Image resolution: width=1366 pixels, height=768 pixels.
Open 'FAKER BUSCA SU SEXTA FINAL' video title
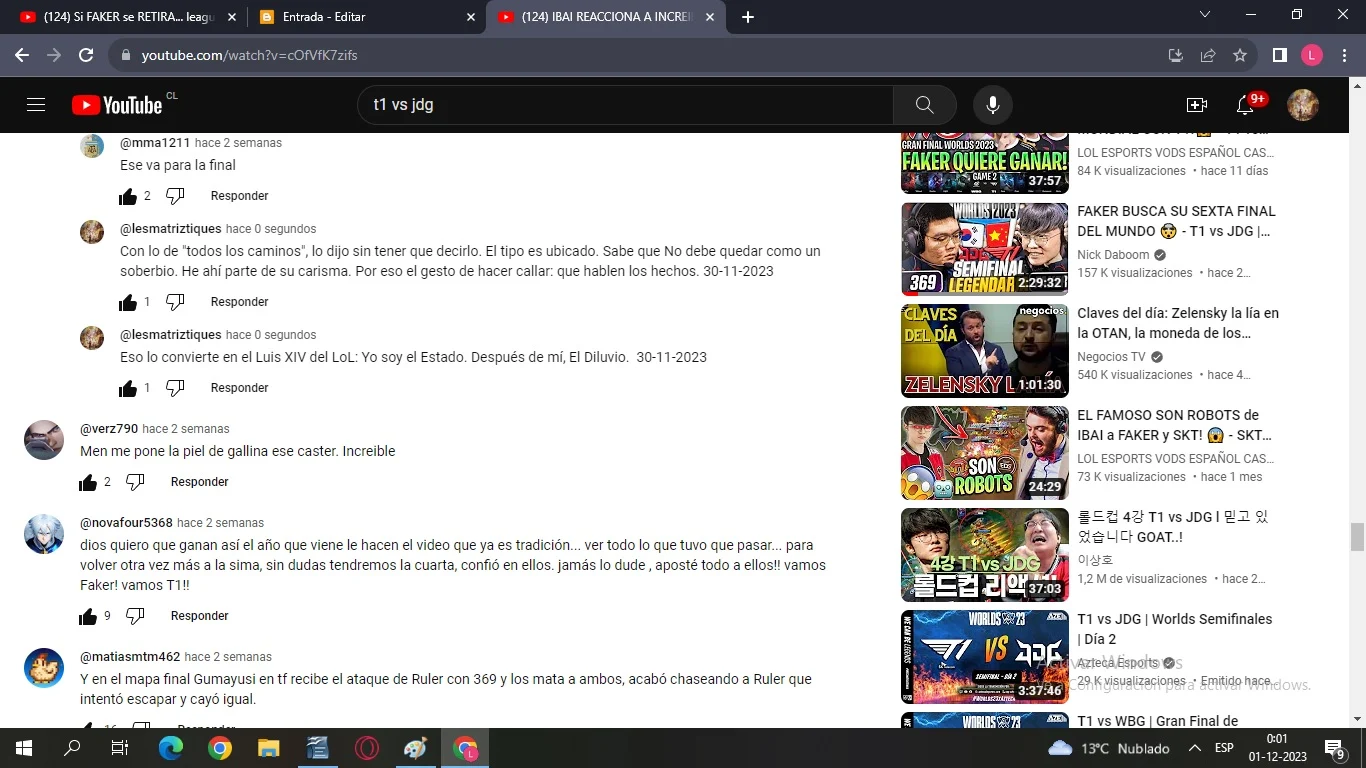pos(1176,221)
